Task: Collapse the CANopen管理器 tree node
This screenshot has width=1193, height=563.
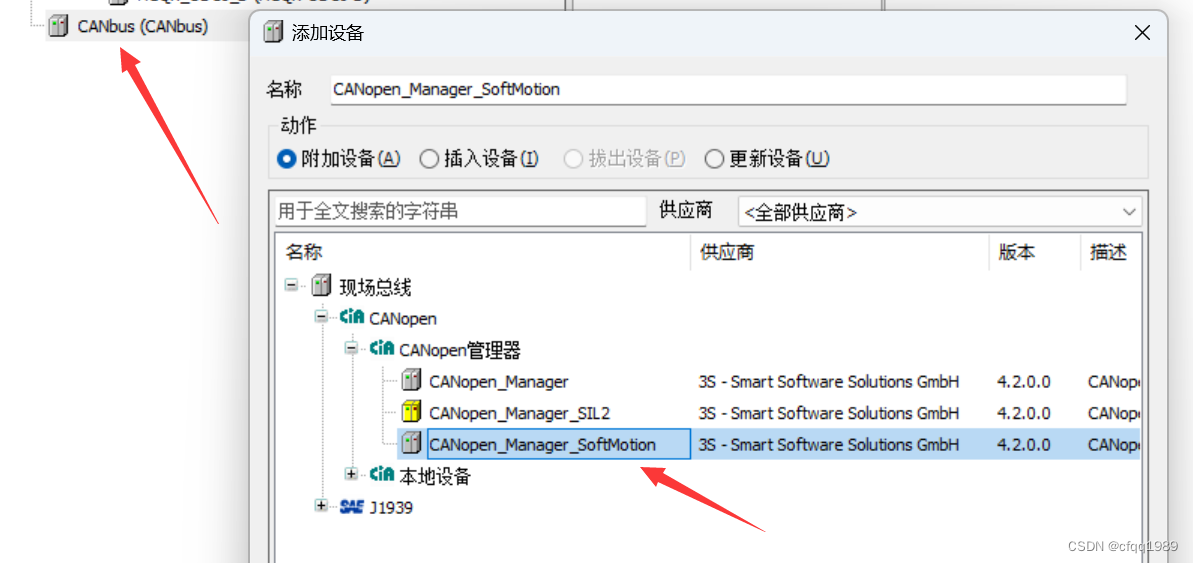Action: [x=351, y=348]
